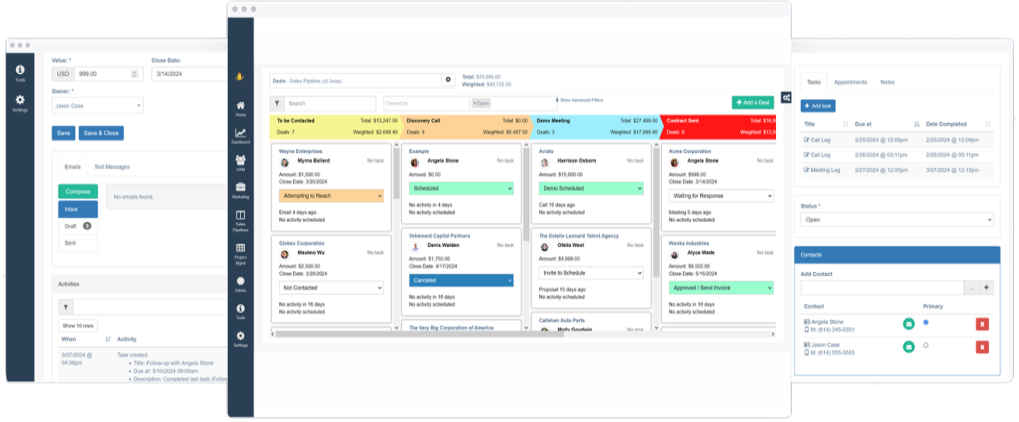Click the Compose email button
The width and height of the screenshot is (1019, 422).
pos(78,192)
